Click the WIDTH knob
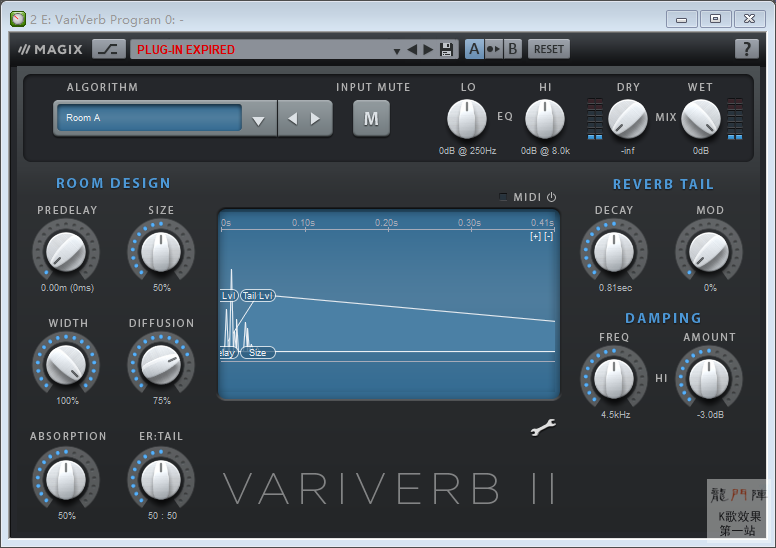The height and width of the screenshot is (548, 776). click(66, 365)
